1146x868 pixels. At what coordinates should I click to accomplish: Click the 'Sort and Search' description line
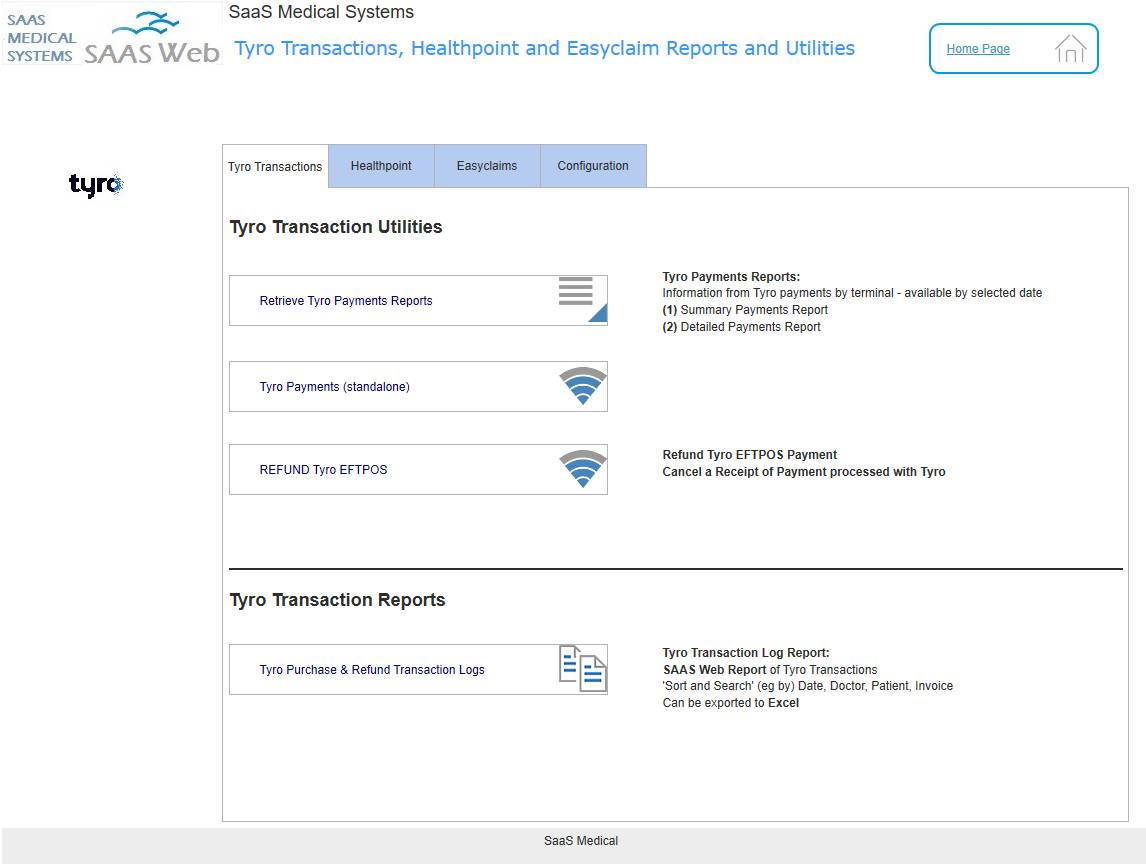[x=808, y=686]
